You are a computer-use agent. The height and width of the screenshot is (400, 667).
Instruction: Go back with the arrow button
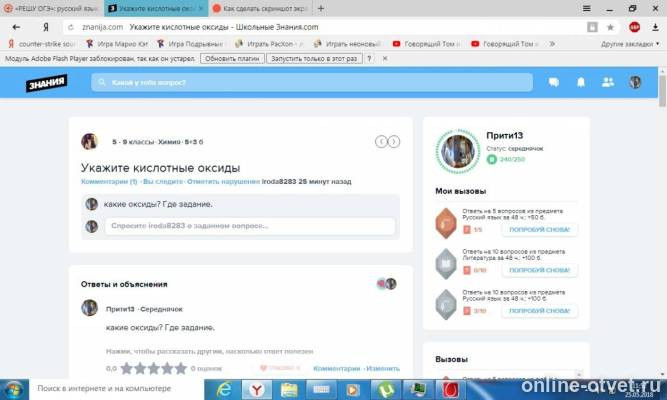pos(16,27)
